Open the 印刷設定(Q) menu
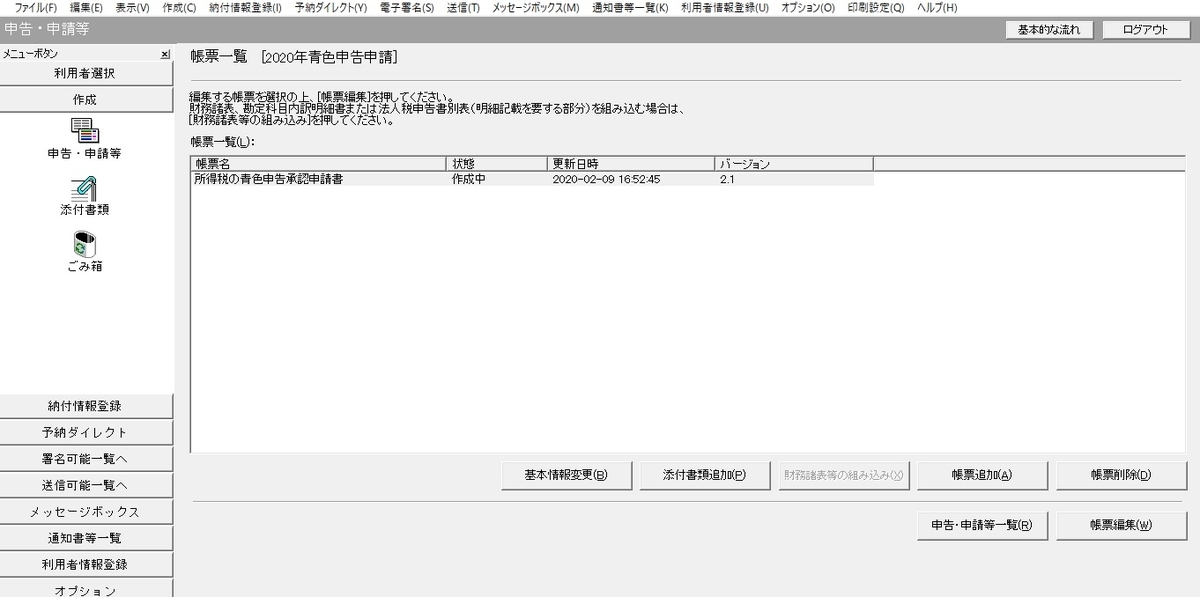Screen dimensions: 1200x597 (876, 8)
